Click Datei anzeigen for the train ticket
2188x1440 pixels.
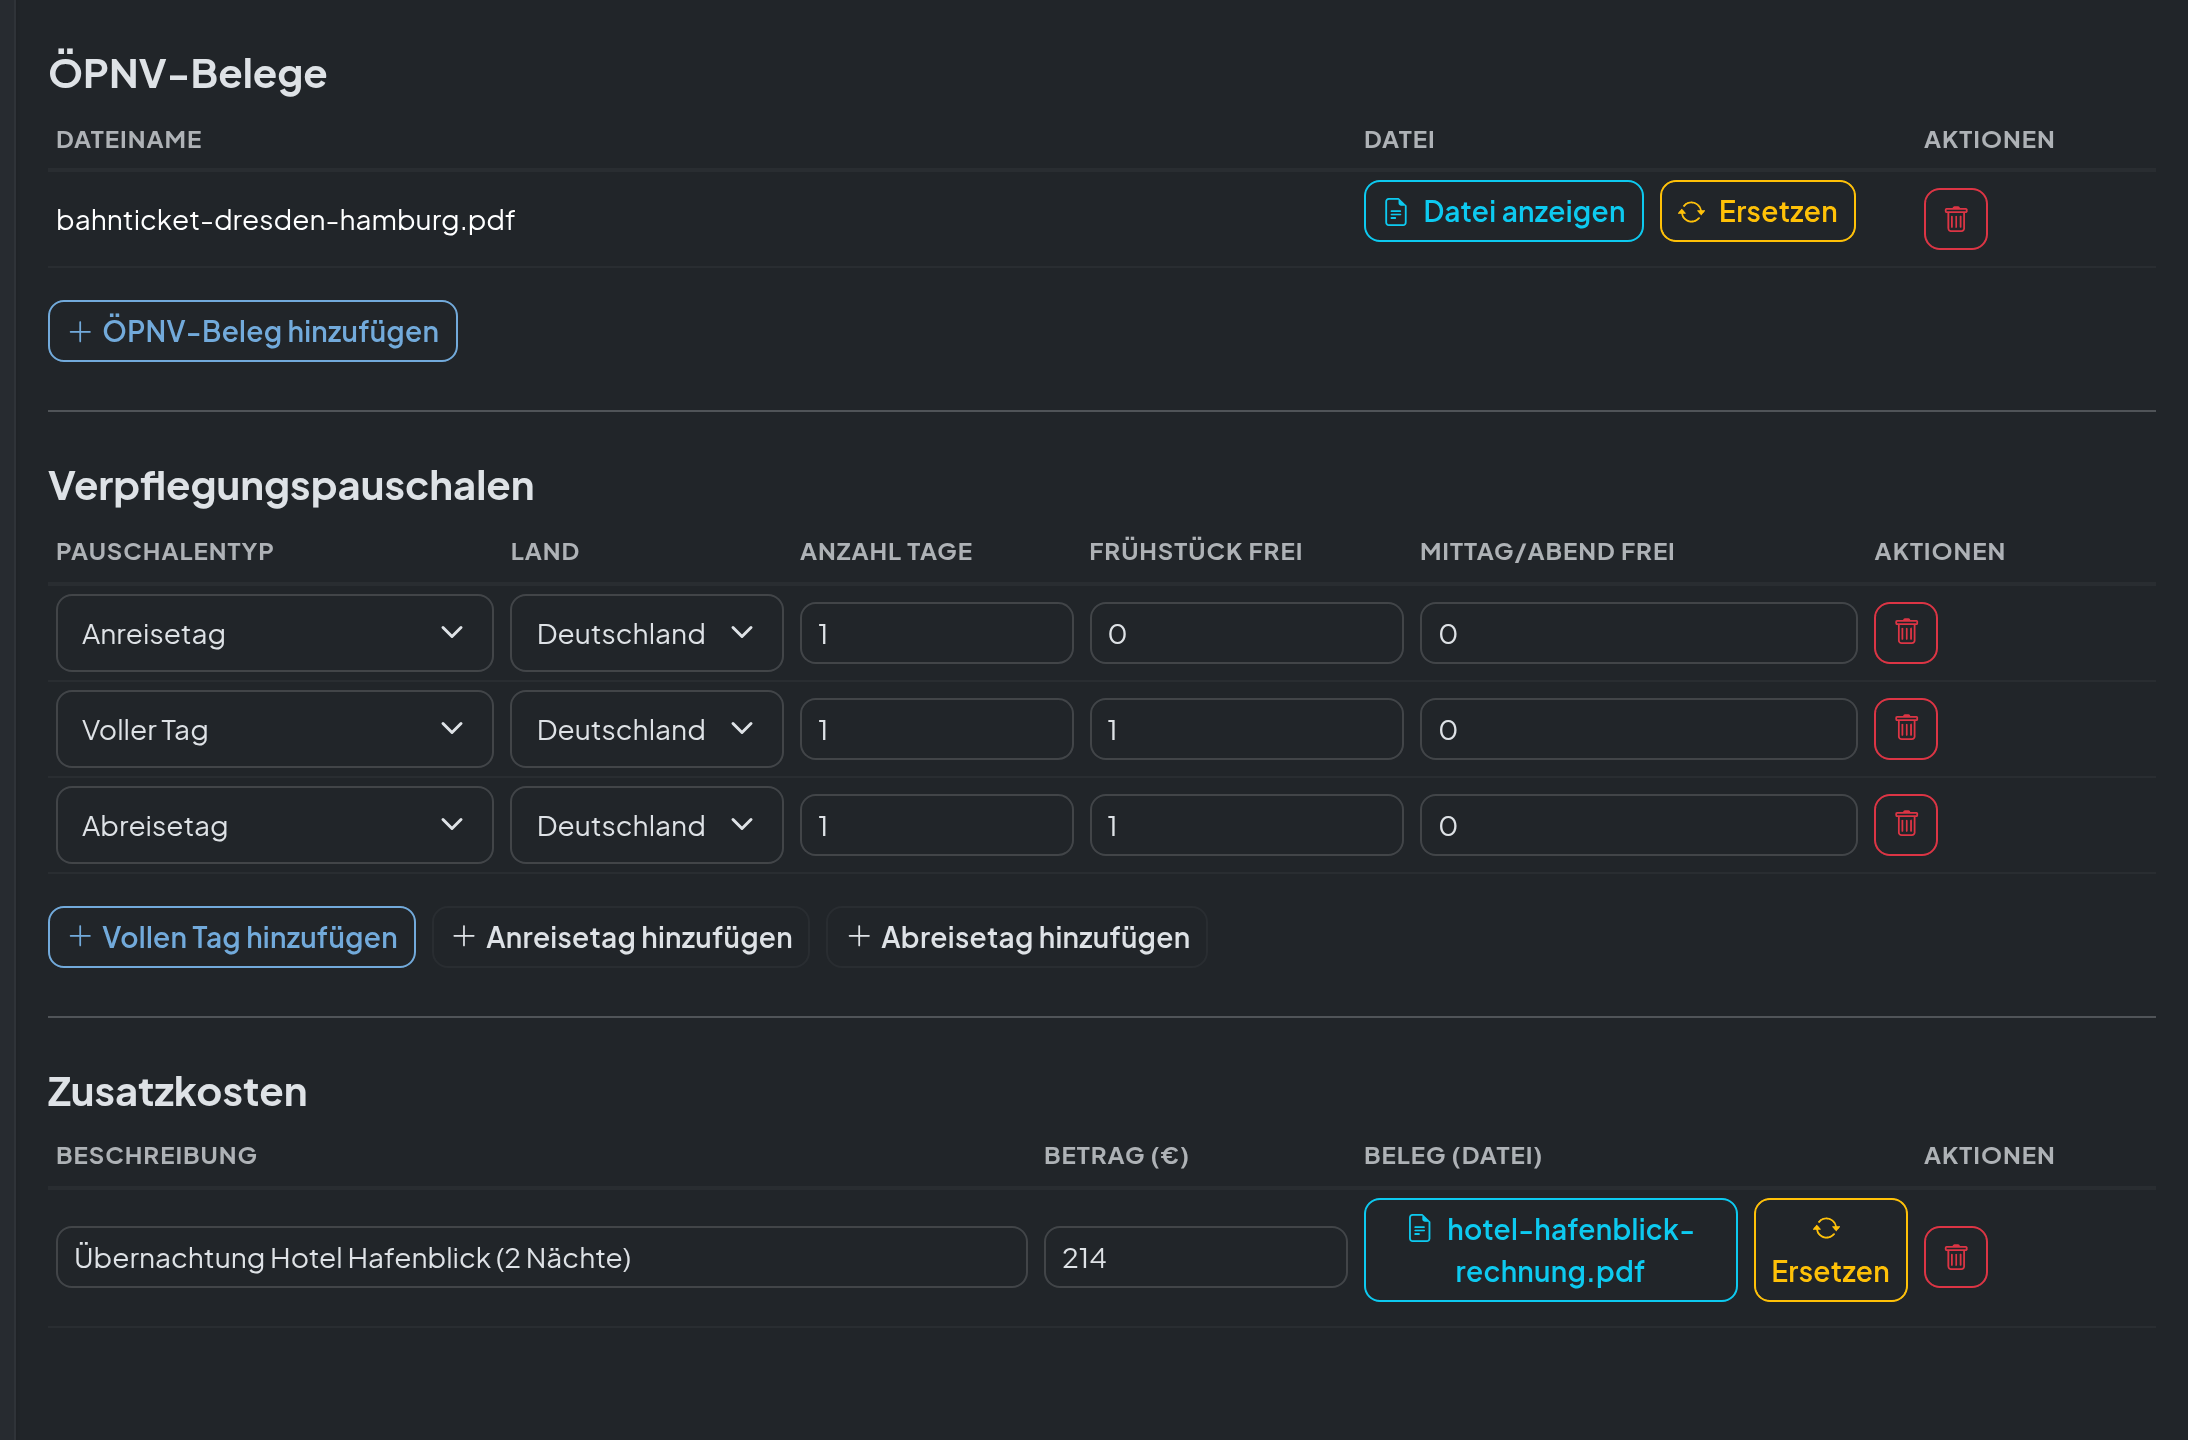pos(1503,211)
